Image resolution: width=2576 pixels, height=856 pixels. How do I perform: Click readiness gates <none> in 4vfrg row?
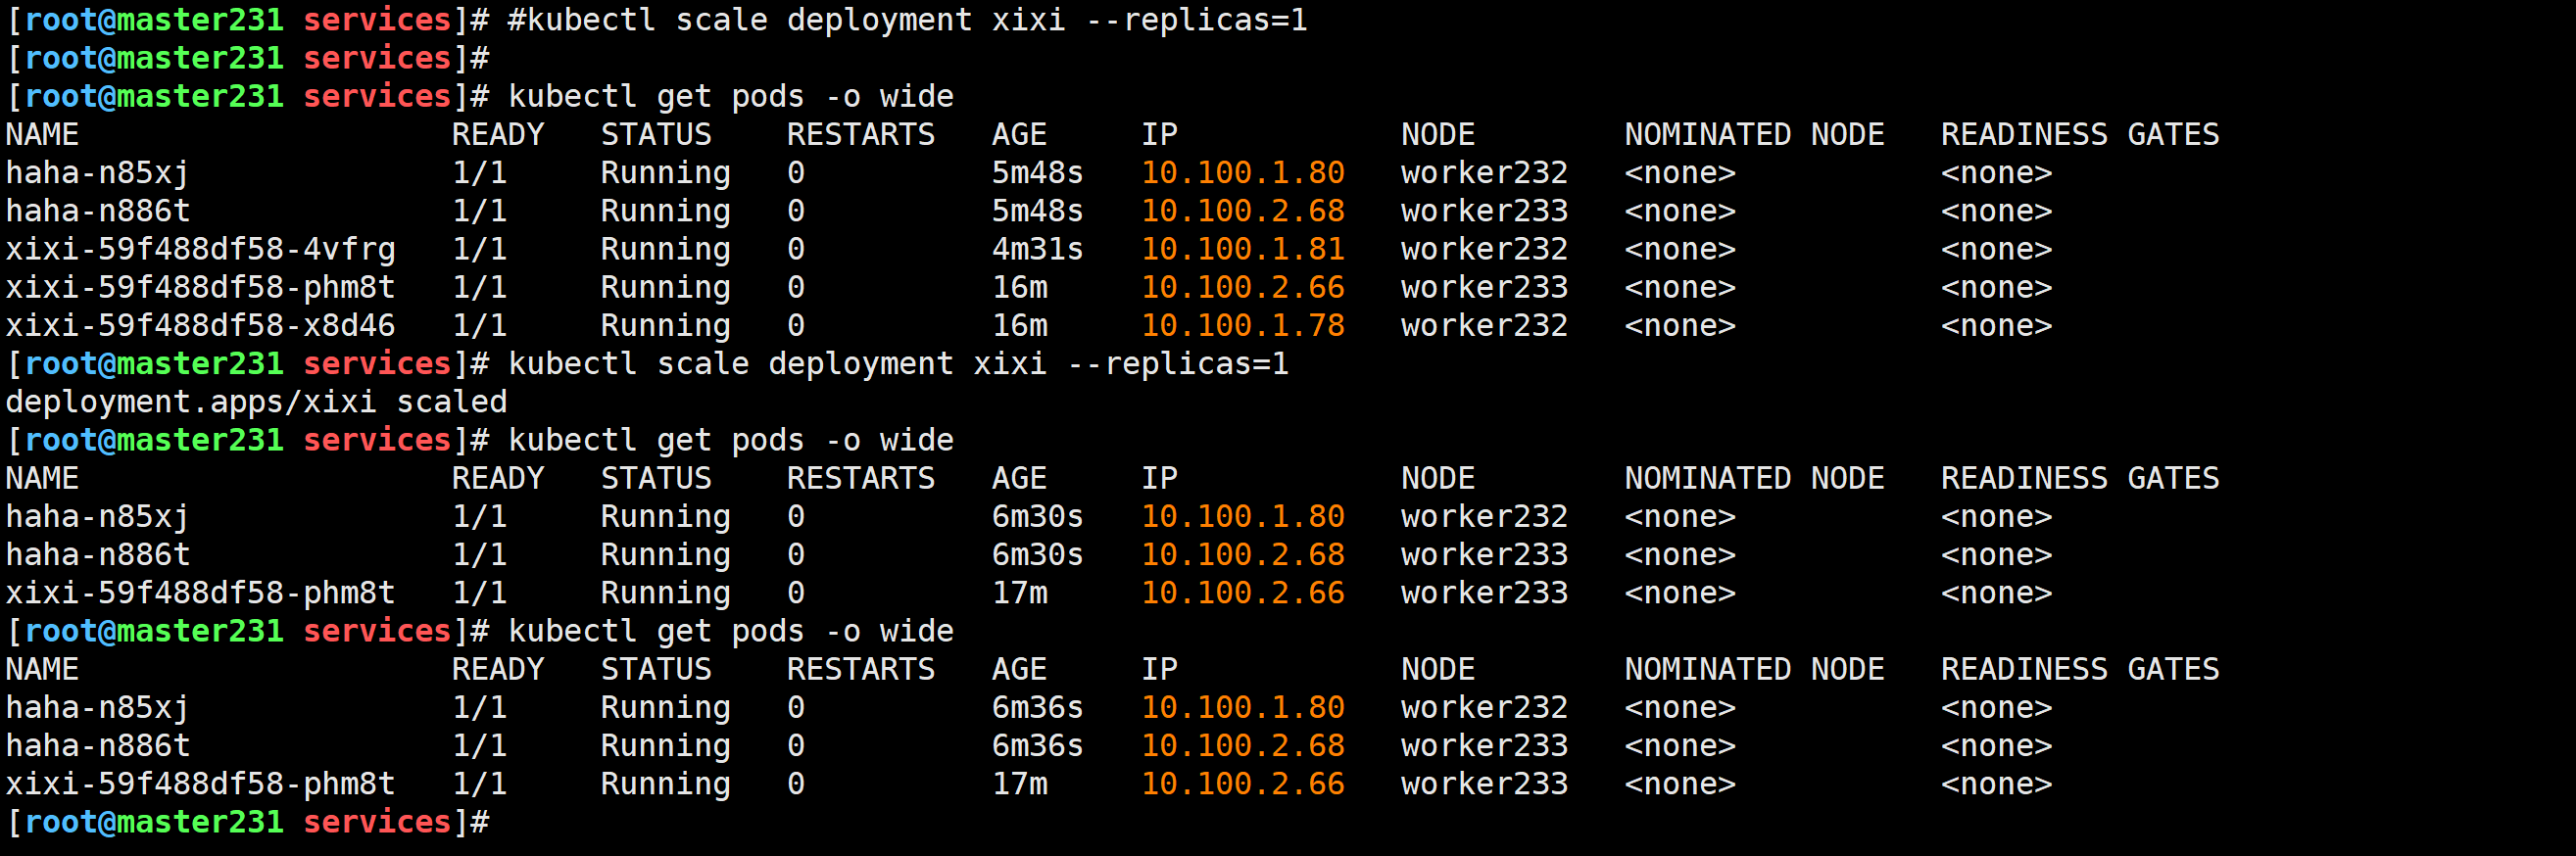click(1996, 249)
